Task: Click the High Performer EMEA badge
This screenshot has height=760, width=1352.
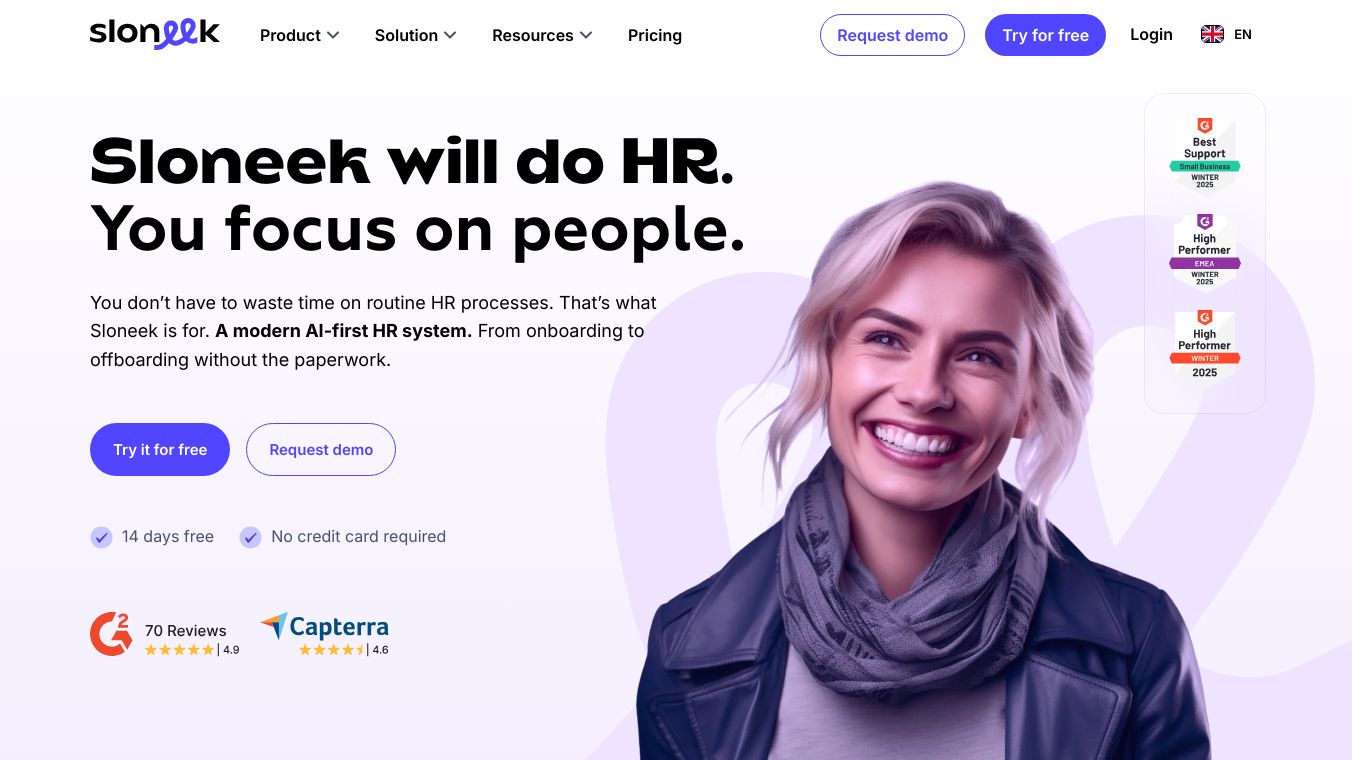Action: coord(1205,251)
